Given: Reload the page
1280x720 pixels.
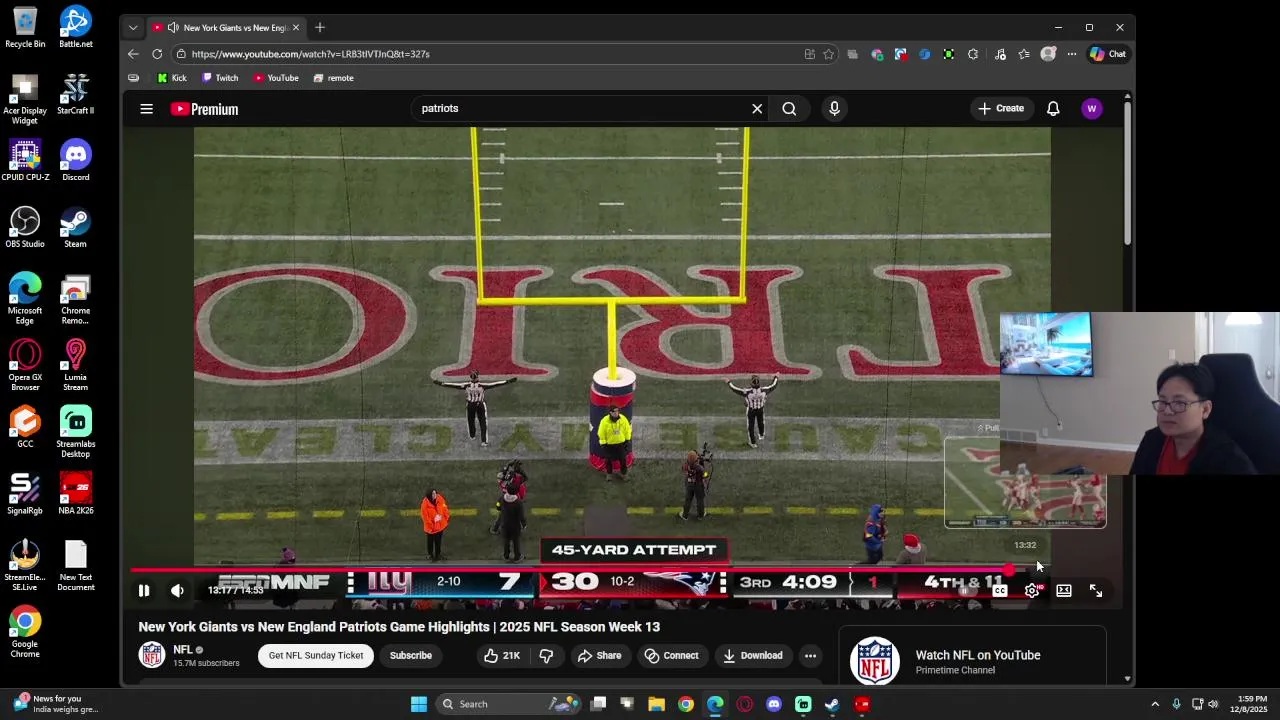Looking at the screenshot, I should [157, 54].
